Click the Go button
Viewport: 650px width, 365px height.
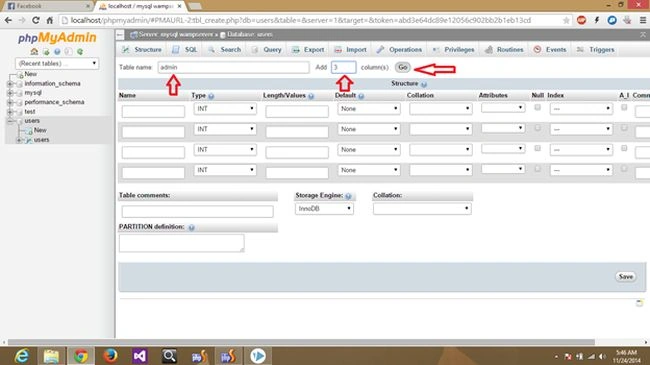(403, 67)
